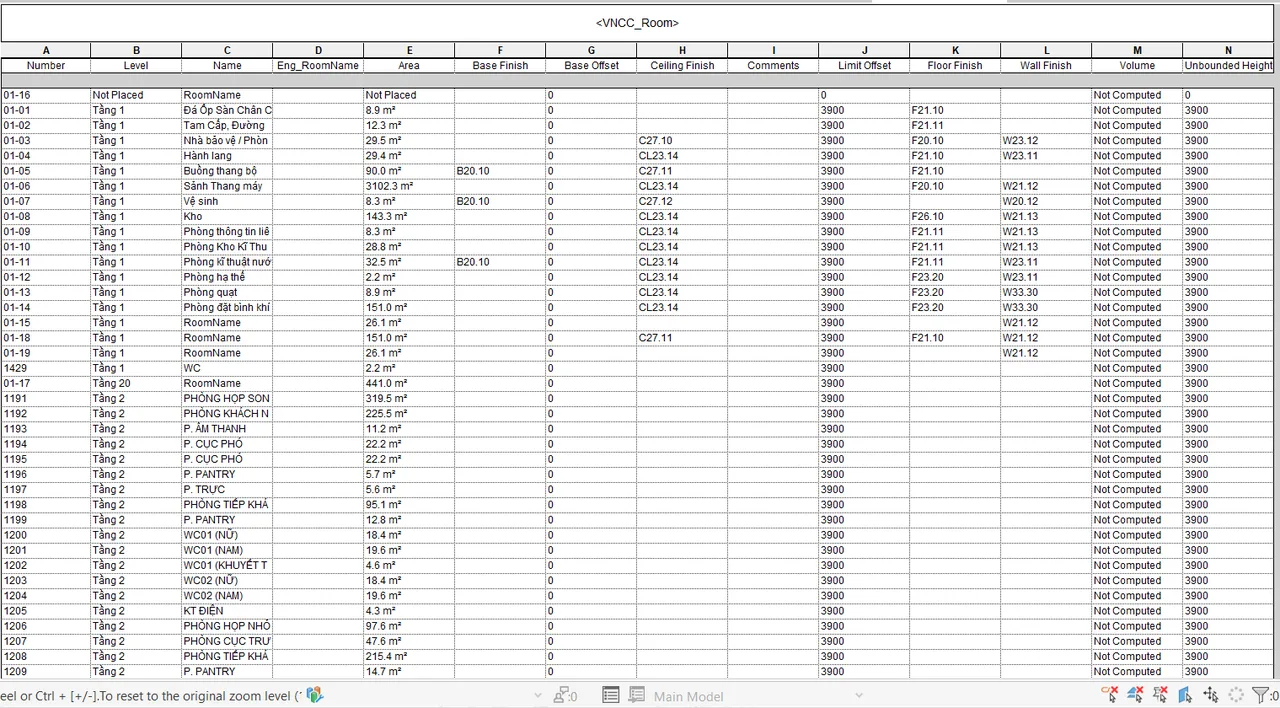Select the F26.10 floor finish cell
Screen dimensions: 1280x708
point(955,216)
